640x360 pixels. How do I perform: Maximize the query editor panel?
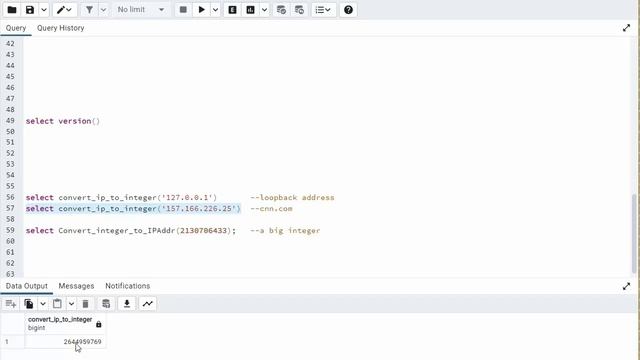pyautogui.click(x=627, y=28)
